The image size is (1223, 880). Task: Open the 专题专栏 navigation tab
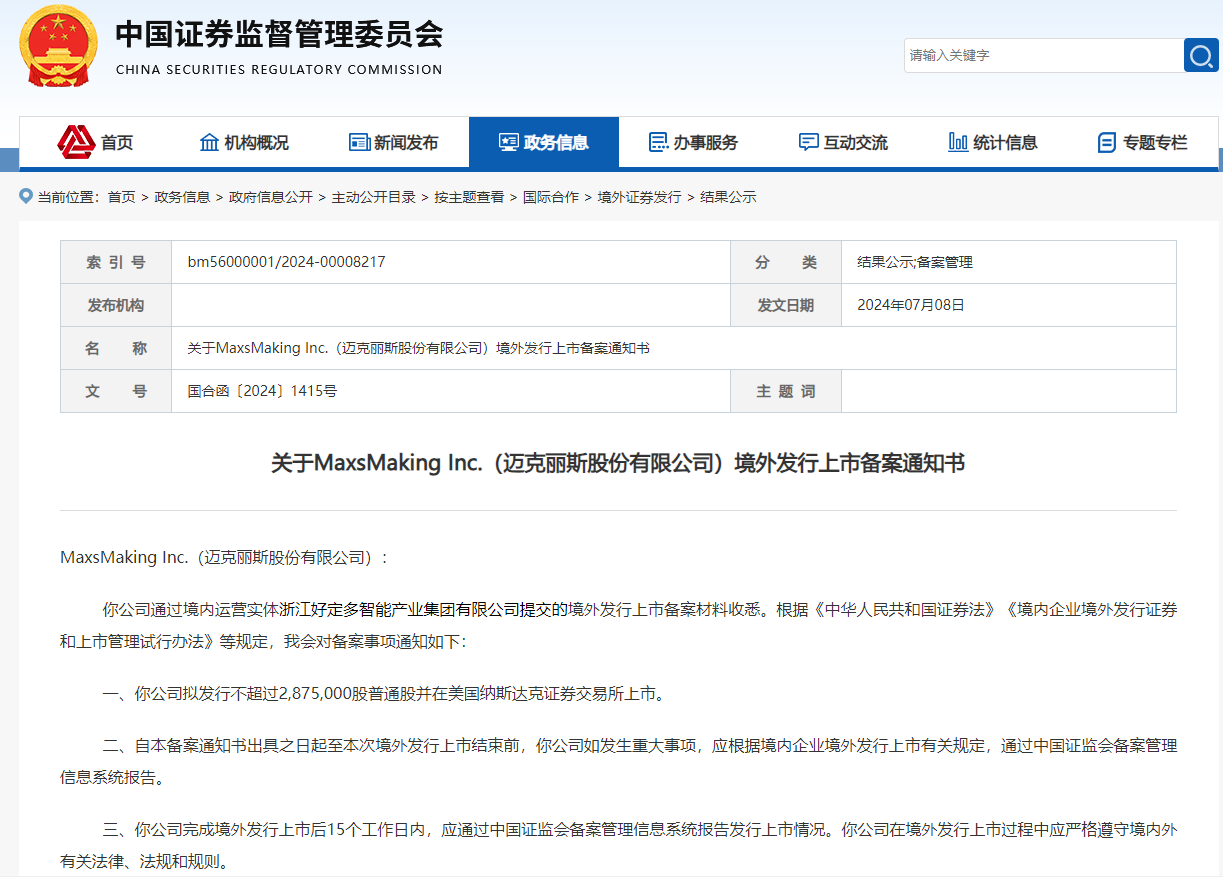[1143, 142]
